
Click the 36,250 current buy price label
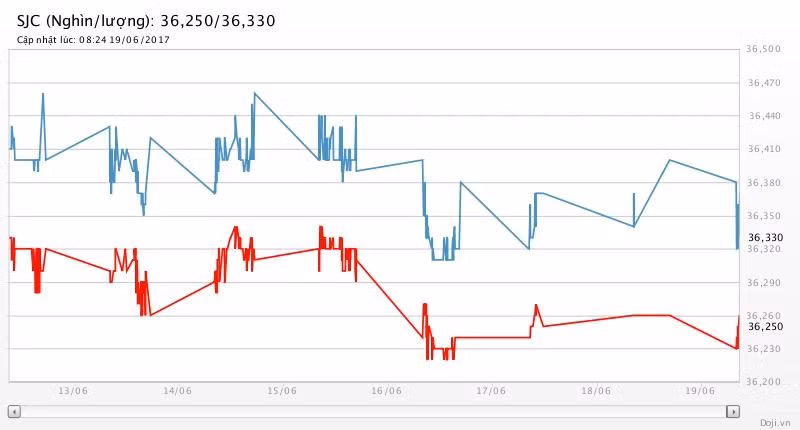click(765, 326)
